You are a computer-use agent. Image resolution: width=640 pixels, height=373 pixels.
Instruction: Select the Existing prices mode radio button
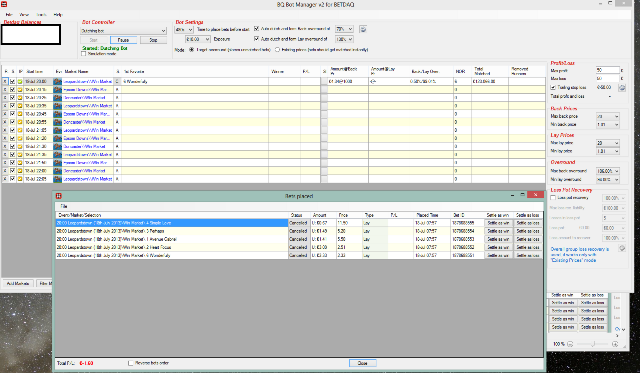tap(277, 50)
